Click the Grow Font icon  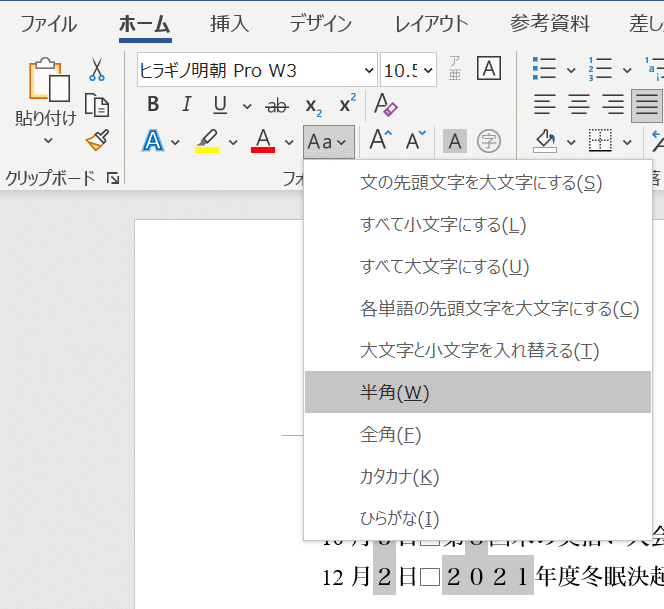tap(380, 140)
